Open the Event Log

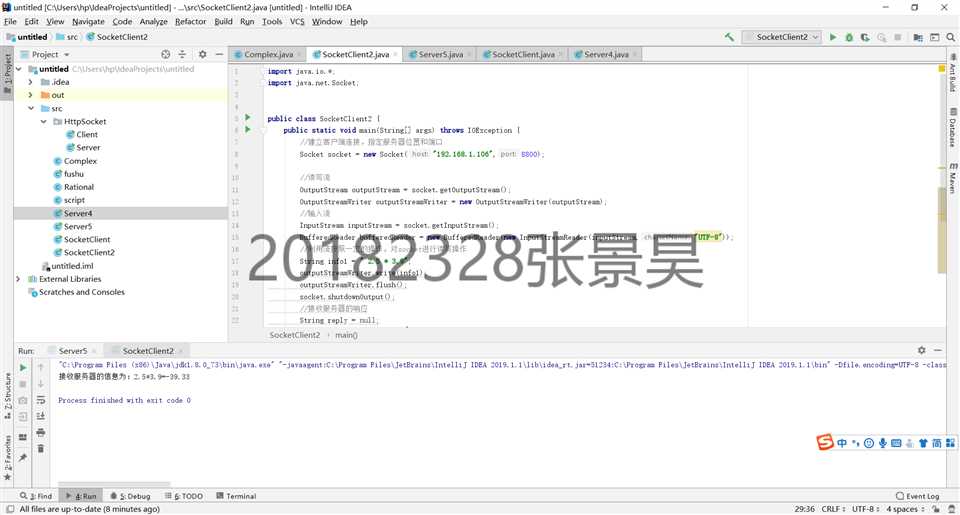click(x=917, y=496)
